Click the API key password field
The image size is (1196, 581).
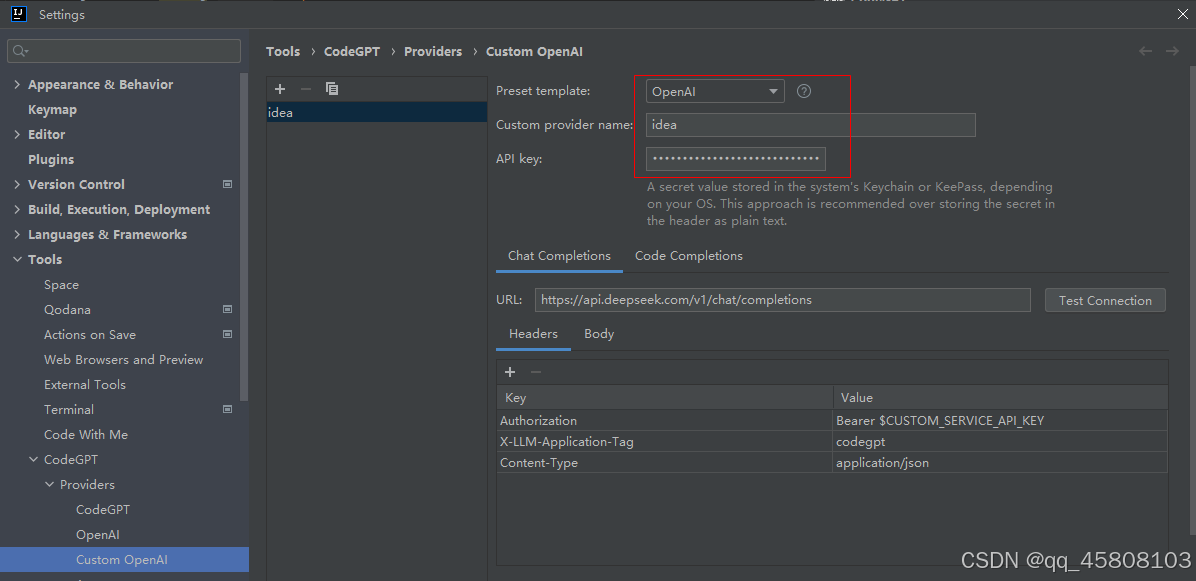[736, 159]
